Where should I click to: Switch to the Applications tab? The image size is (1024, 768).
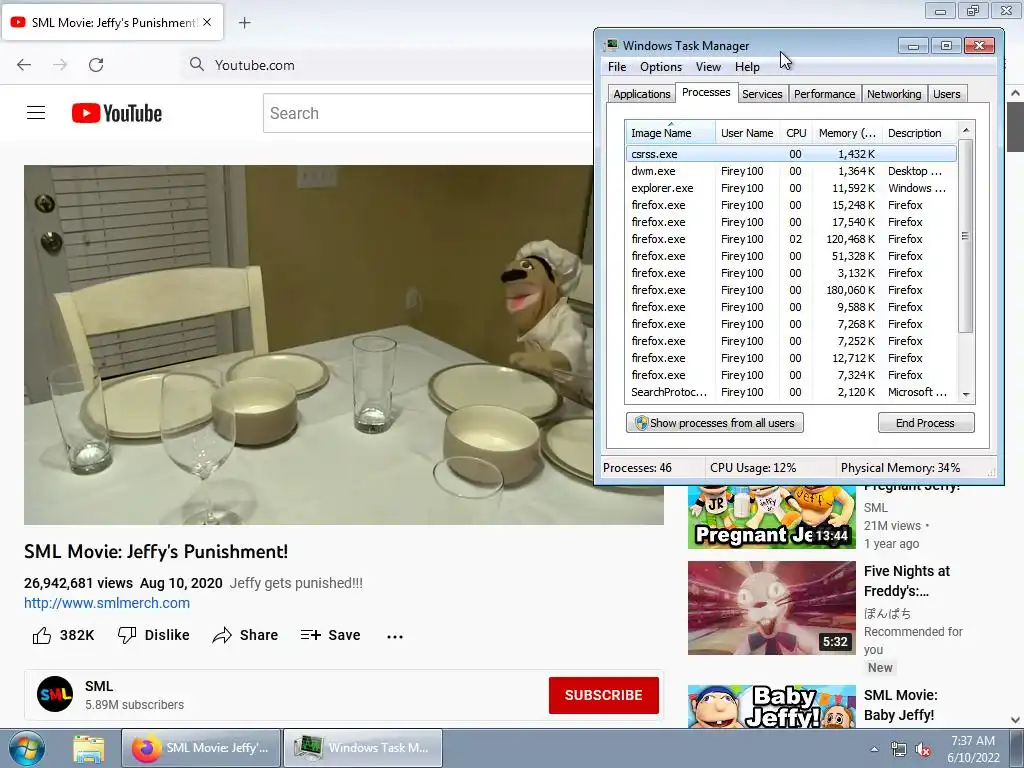coord(641,94)
